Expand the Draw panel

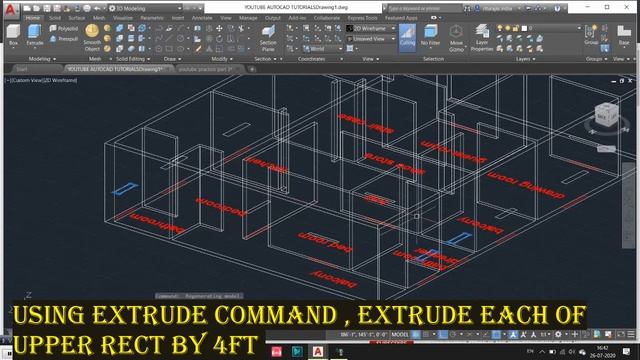(x=172, y=59)
